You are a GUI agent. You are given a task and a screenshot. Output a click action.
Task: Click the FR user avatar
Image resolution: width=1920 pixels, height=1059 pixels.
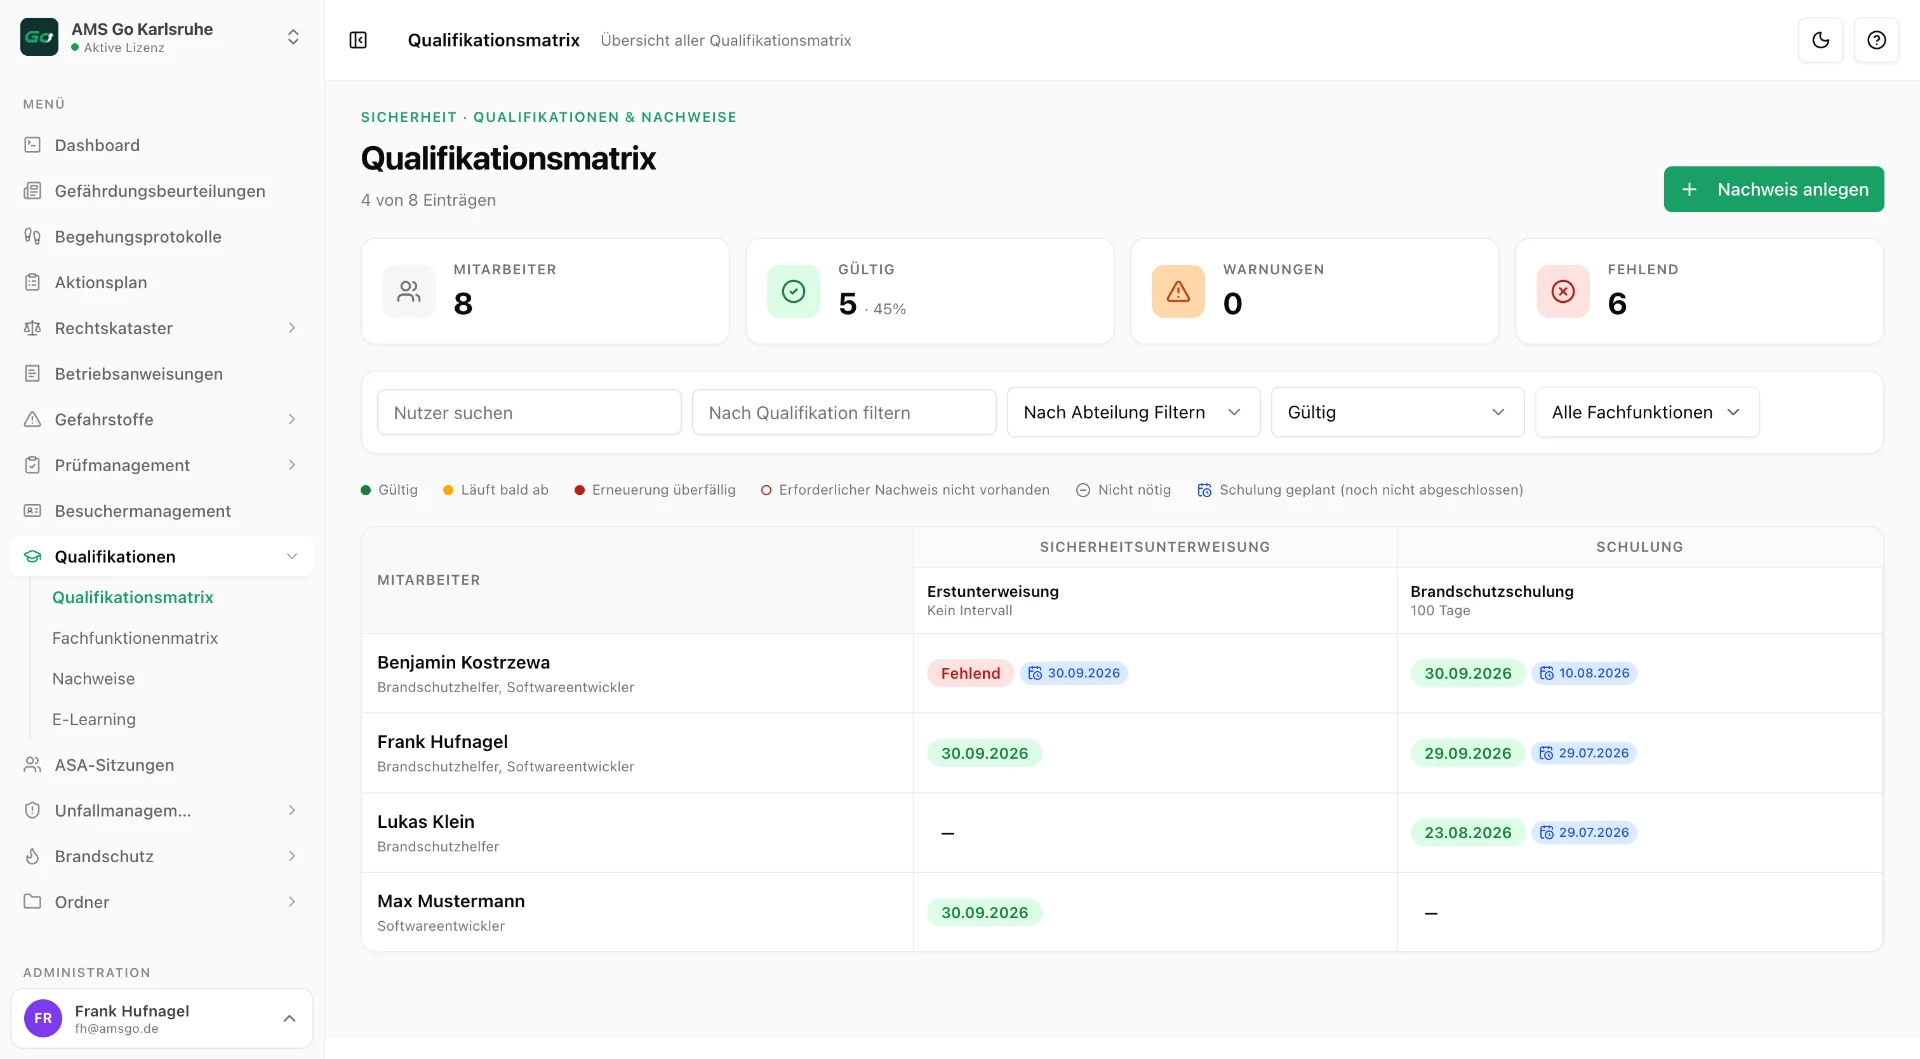coord(43,1018)
